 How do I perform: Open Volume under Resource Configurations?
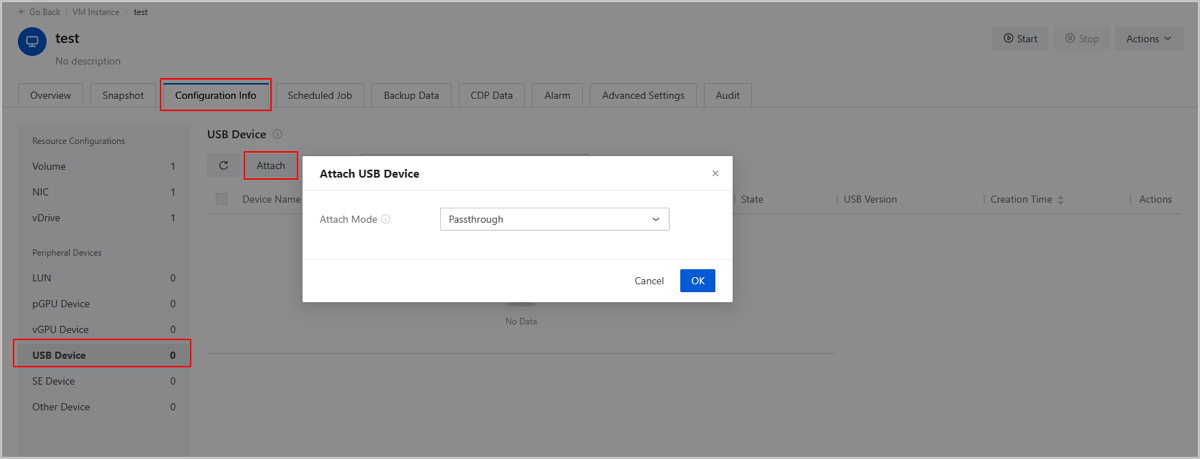click(x=49, y=166)
